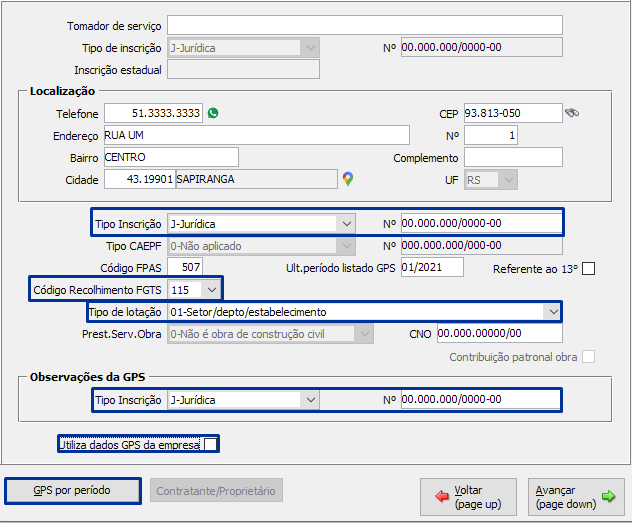Viewport: 632px width, 523px height.
Task: Click the Complemento field
Action: point(513,157)
